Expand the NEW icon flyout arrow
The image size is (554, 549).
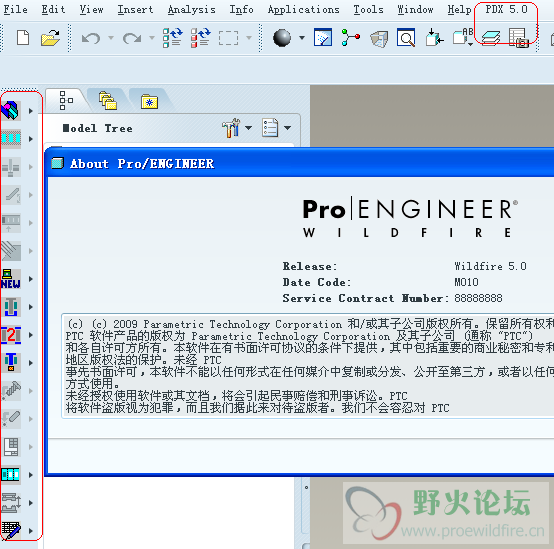(31, 279)
